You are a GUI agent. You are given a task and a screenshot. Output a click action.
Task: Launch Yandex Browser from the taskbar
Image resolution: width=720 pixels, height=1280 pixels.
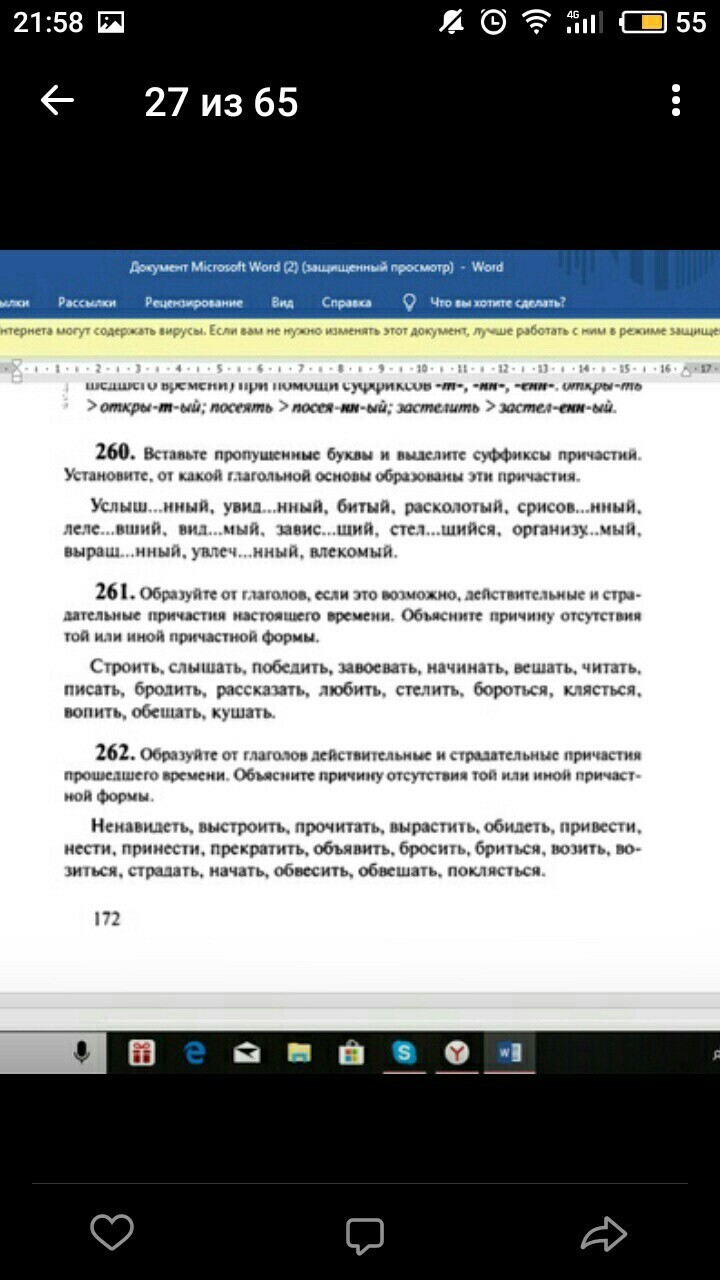[457, 1052]
